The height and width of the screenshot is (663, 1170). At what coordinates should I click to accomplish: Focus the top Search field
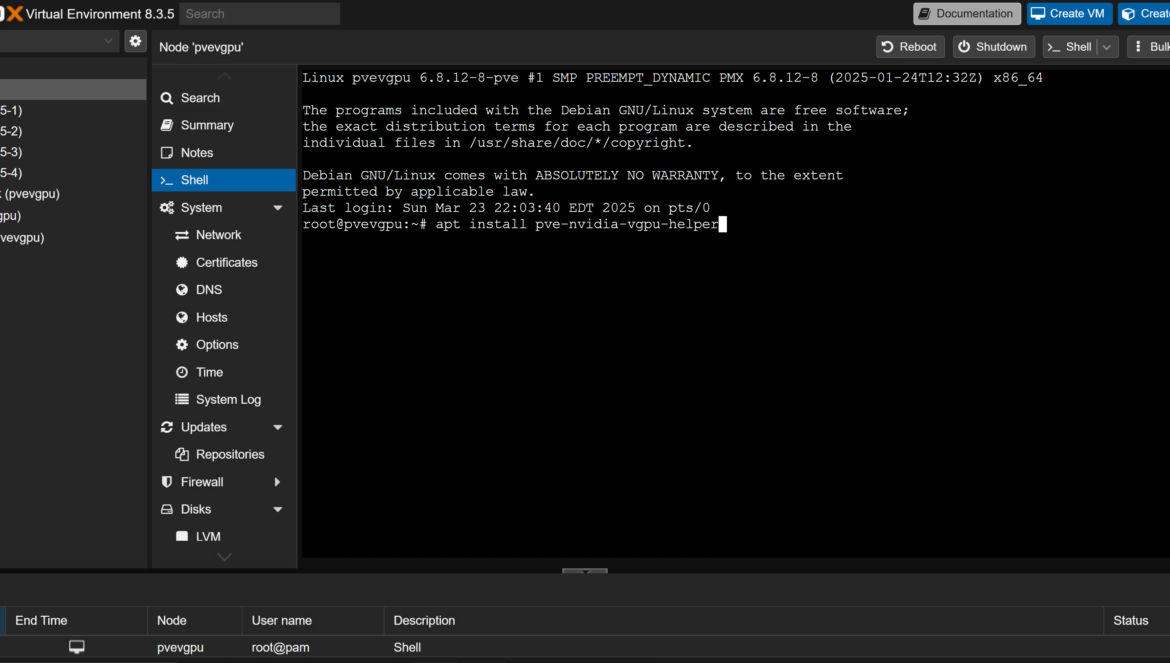[x=260, y=13]
